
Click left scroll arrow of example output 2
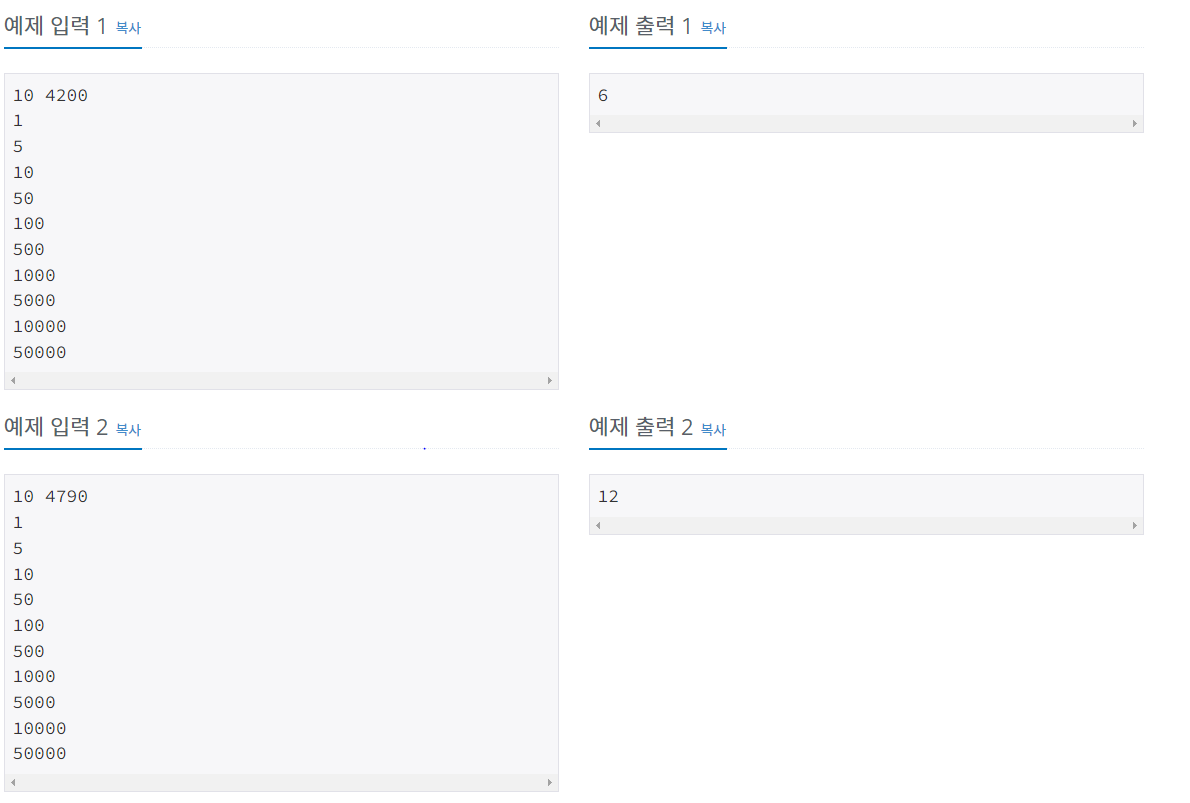tap(599, 525)
